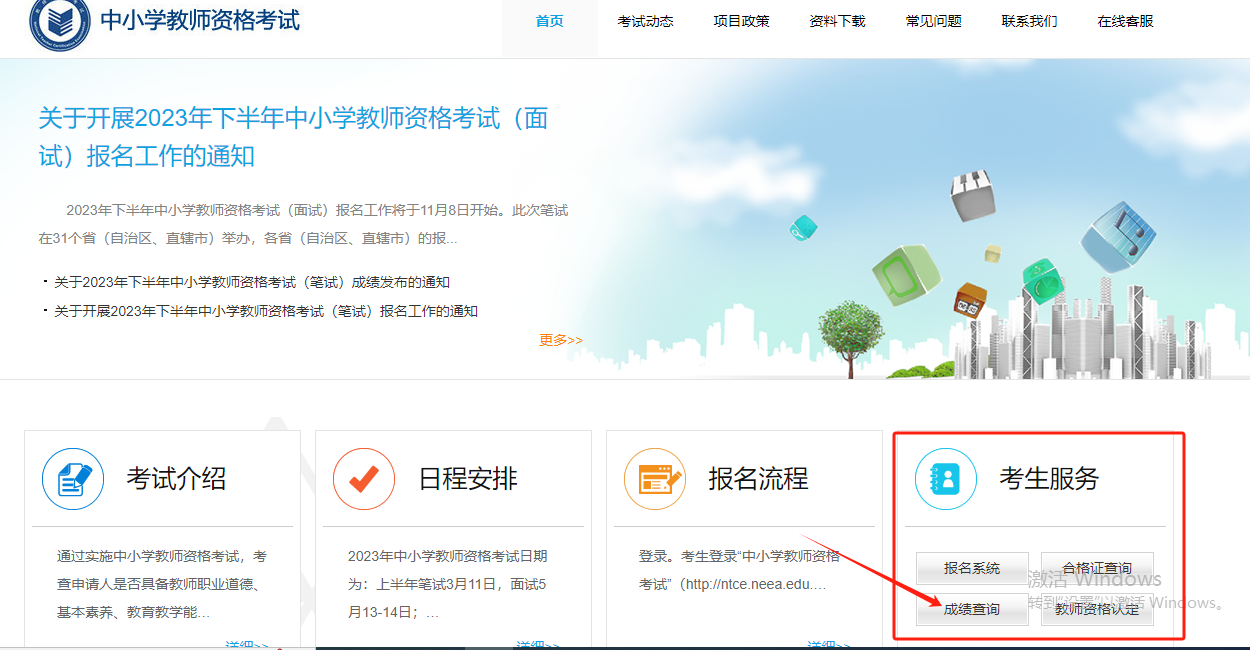Click the 报名流程 orange newspaper icon

(655, 479)
